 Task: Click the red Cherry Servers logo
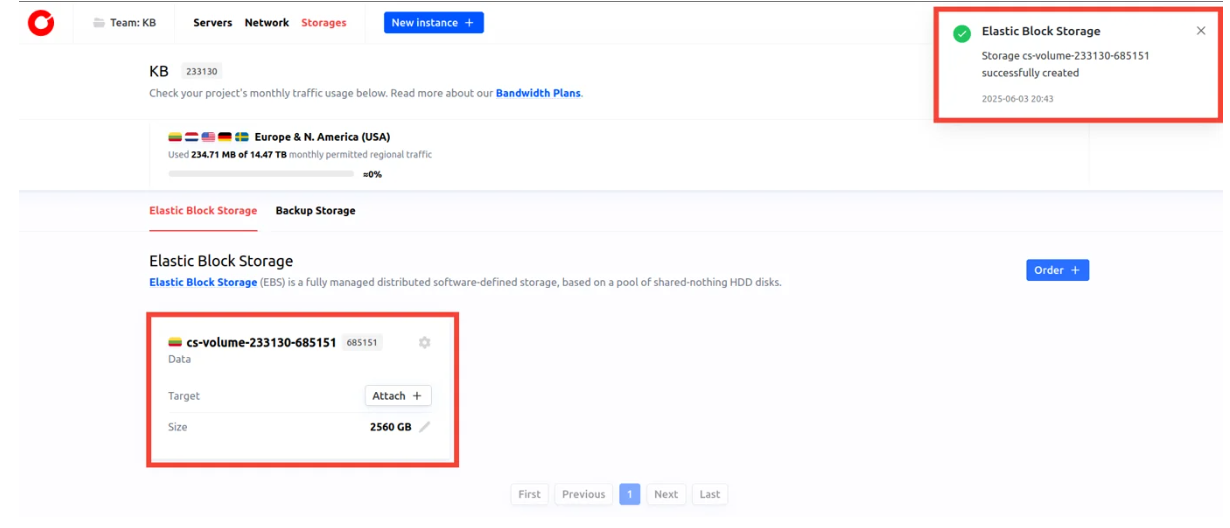41,23
